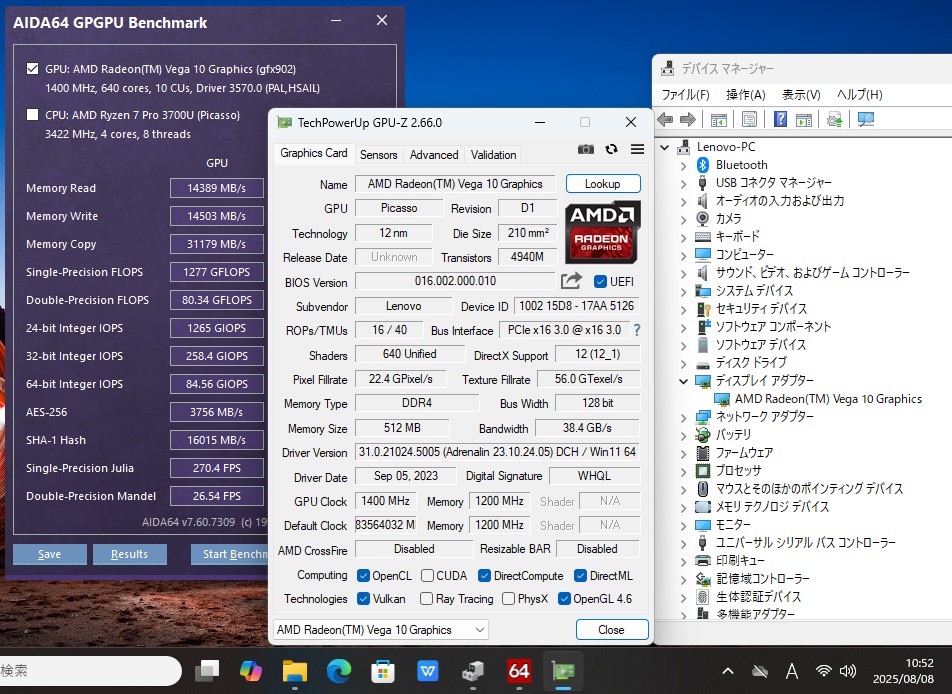Click the GPU-Z screenshot camera icon
Viewport: 952px width, 694px height.
(585, 149)
